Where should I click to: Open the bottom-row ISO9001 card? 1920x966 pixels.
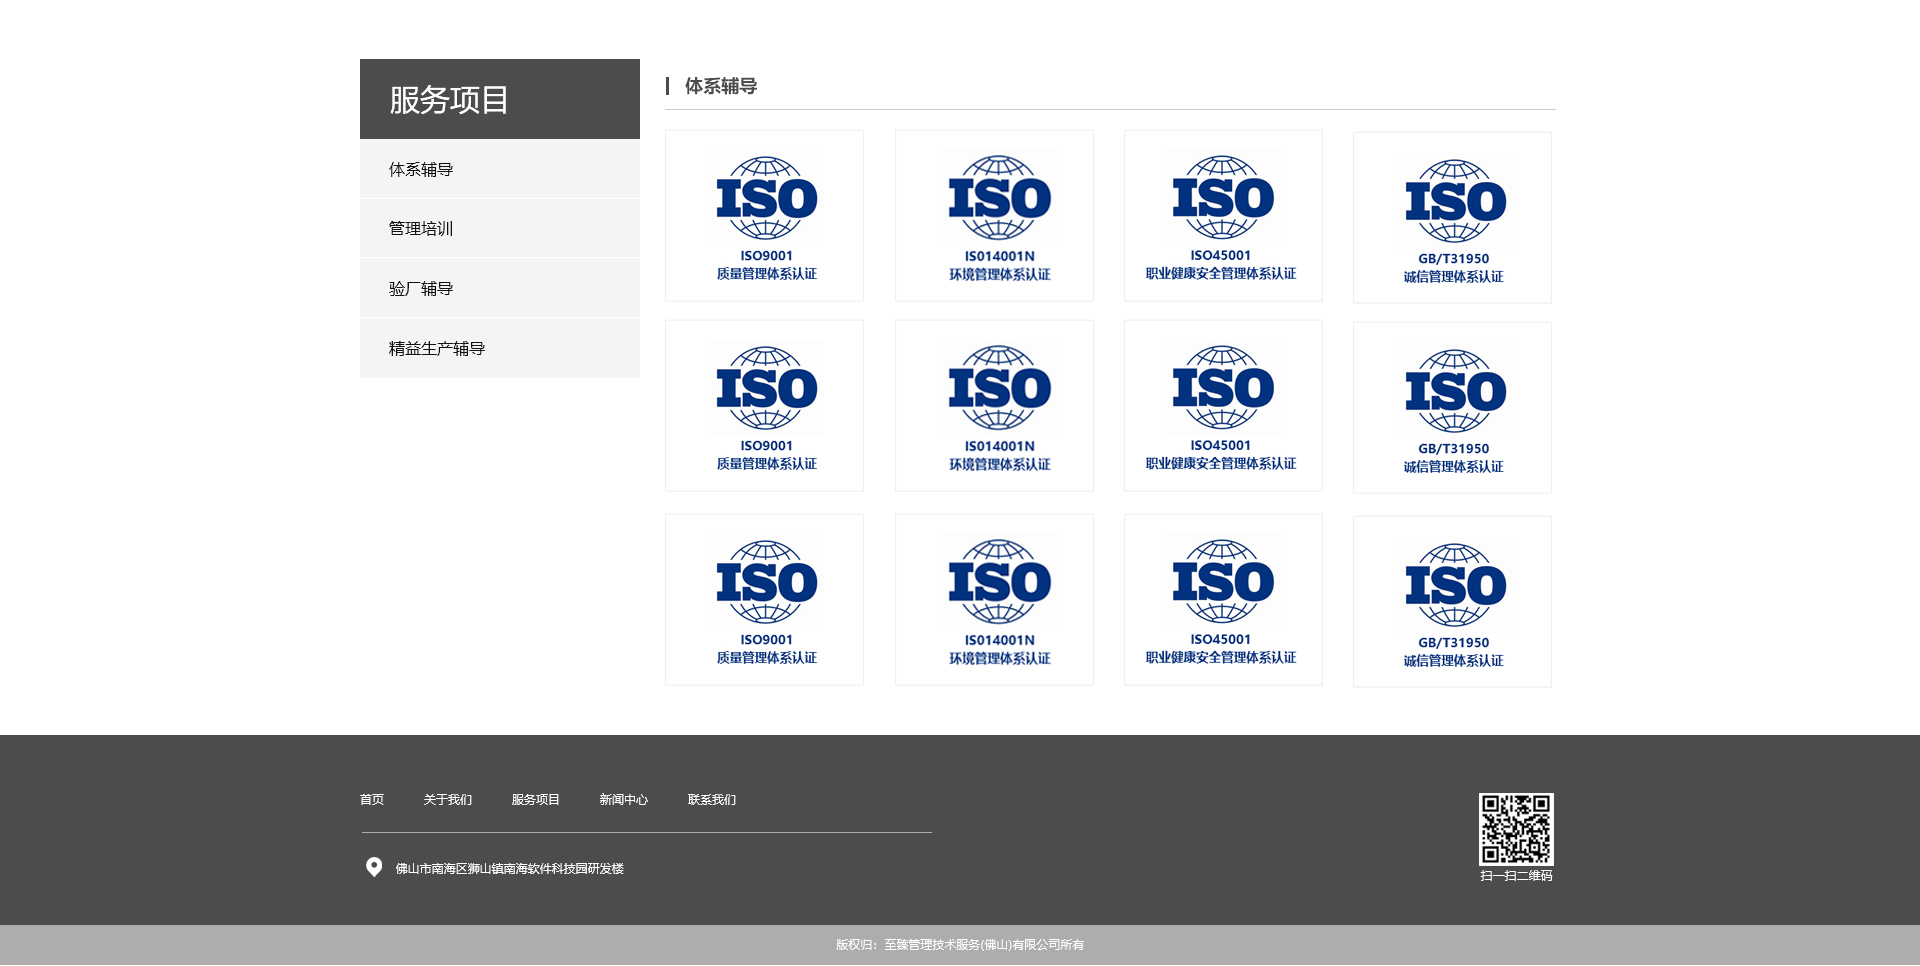click(765, 600)
